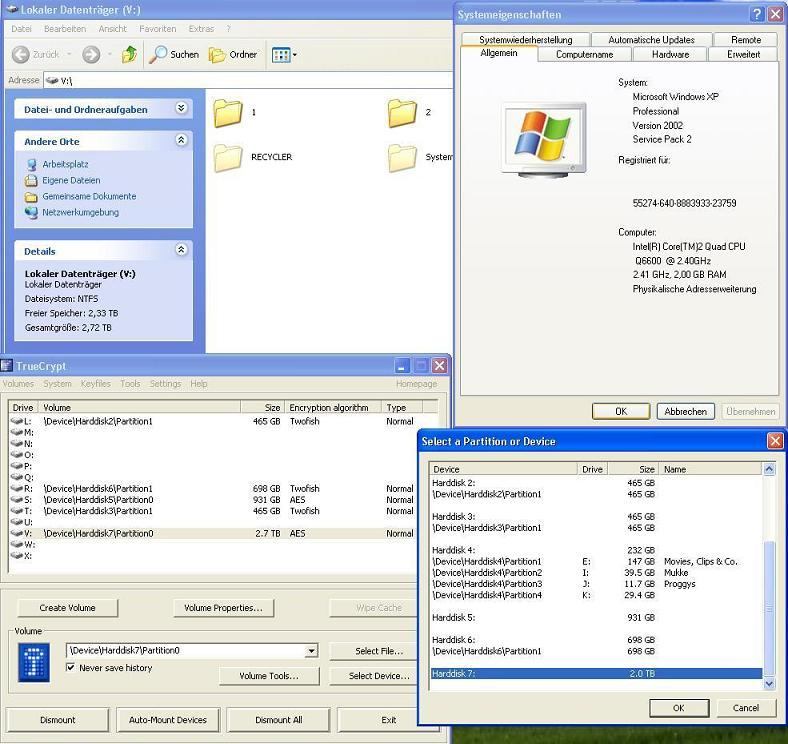The height and width of the screenshot is (744, 788).
Task: Sort TrueCrypt list by Encryption algorithm
Action: [333, 407]
